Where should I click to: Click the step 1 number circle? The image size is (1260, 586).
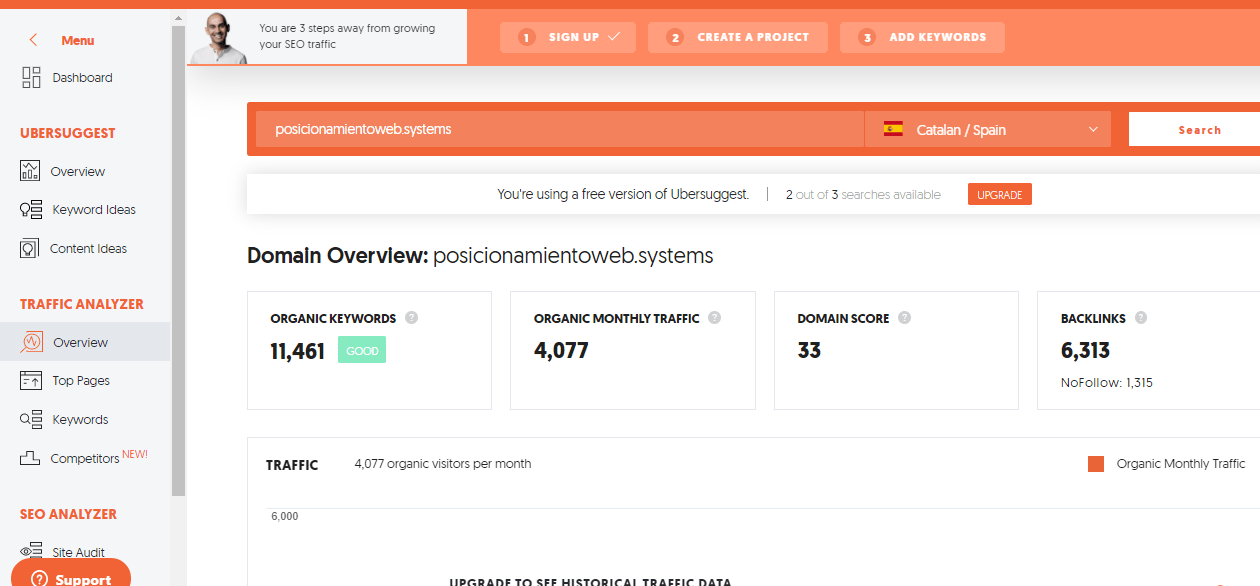(x=526, y=38)
